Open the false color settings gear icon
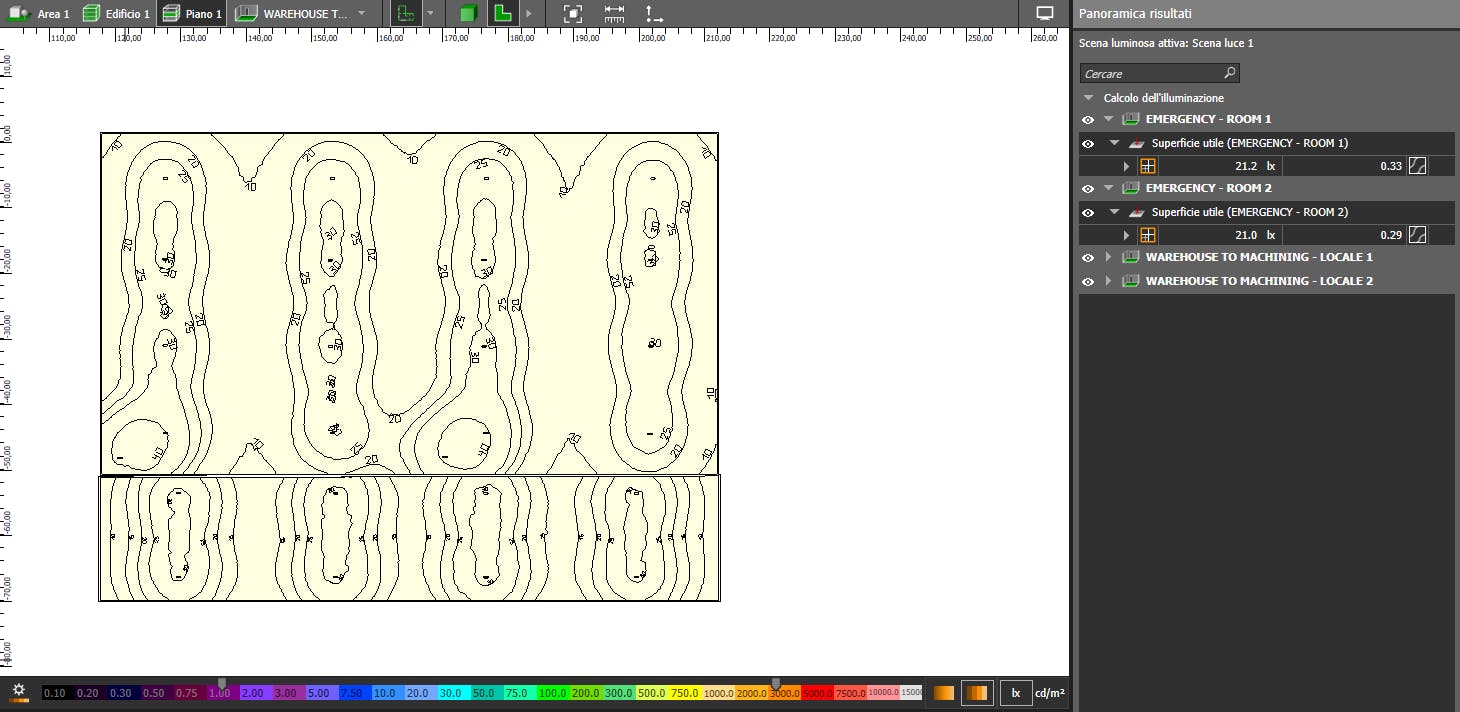The width and height of the screenshot is (1460, 712). click(19, 690)
